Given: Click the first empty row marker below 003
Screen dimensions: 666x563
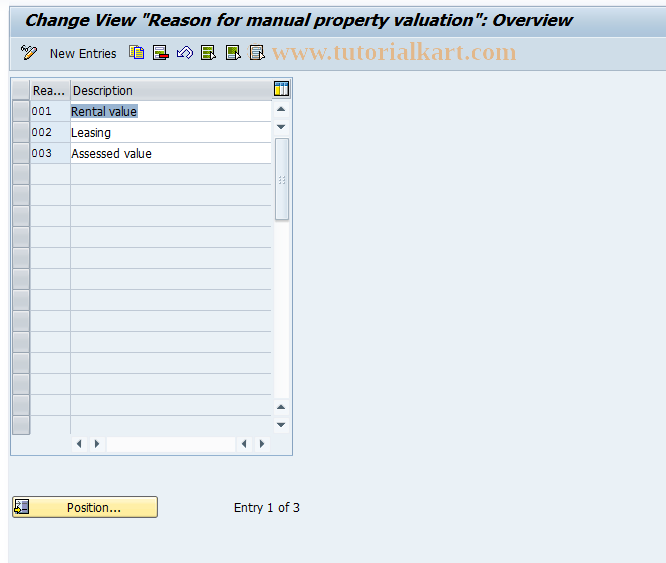Looking at the screenshot, I should click(21, 174).
